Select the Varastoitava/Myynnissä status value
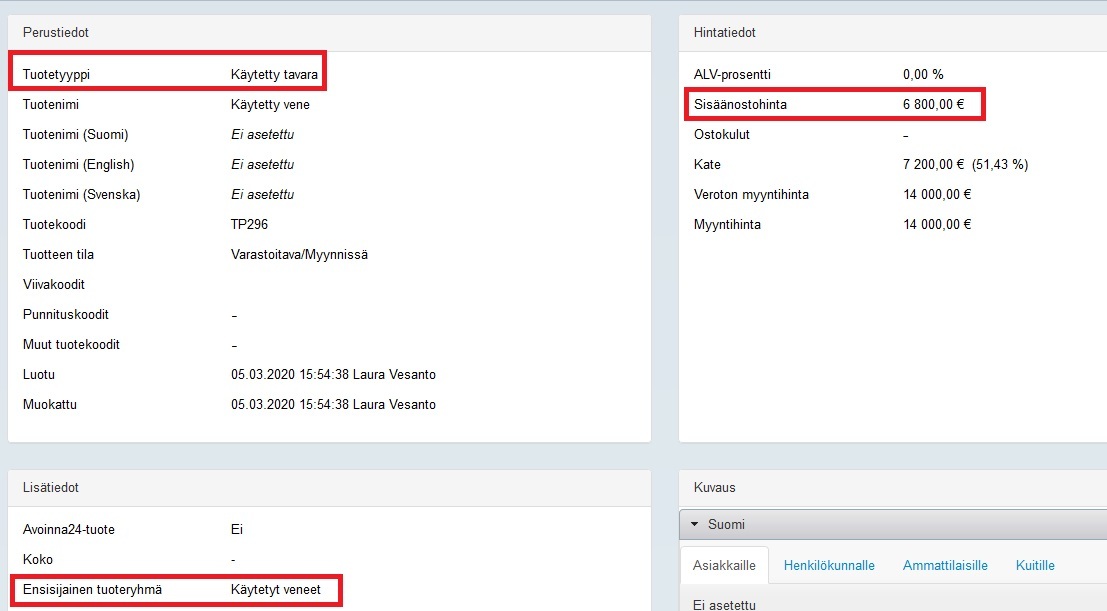 click(299, 255)
